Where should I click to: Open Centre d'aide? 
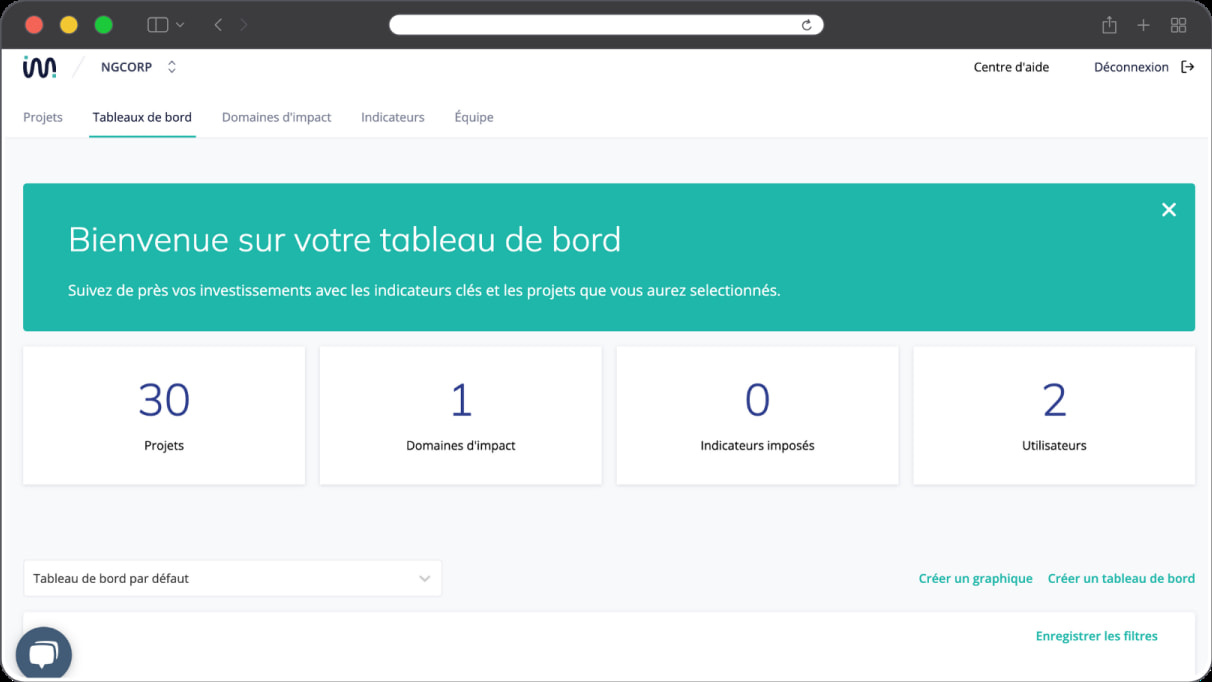[x=1011, y=66]
